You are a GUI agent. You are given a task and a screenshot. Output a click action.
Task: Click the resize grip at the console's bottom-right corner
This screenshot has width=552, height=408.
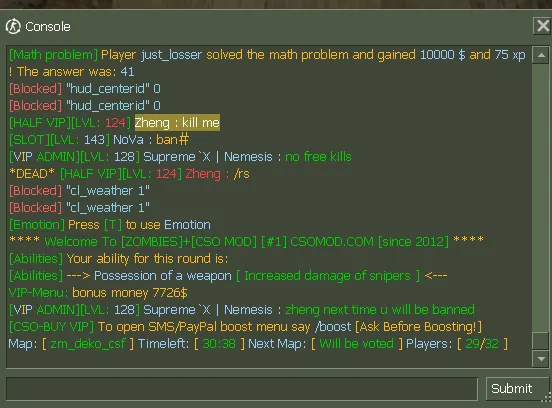coord(547,397)
